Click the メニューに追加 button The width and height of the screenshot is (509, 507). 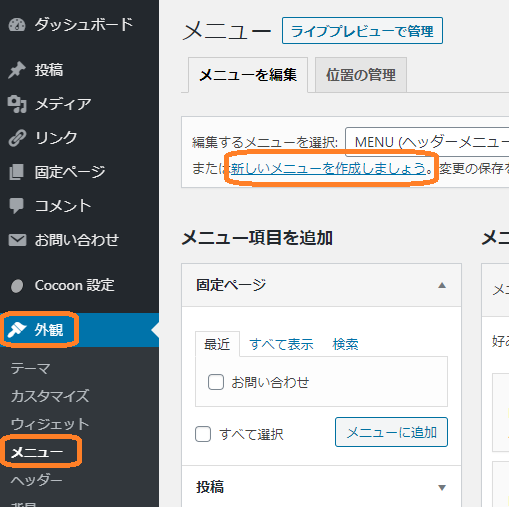(391, 432)
